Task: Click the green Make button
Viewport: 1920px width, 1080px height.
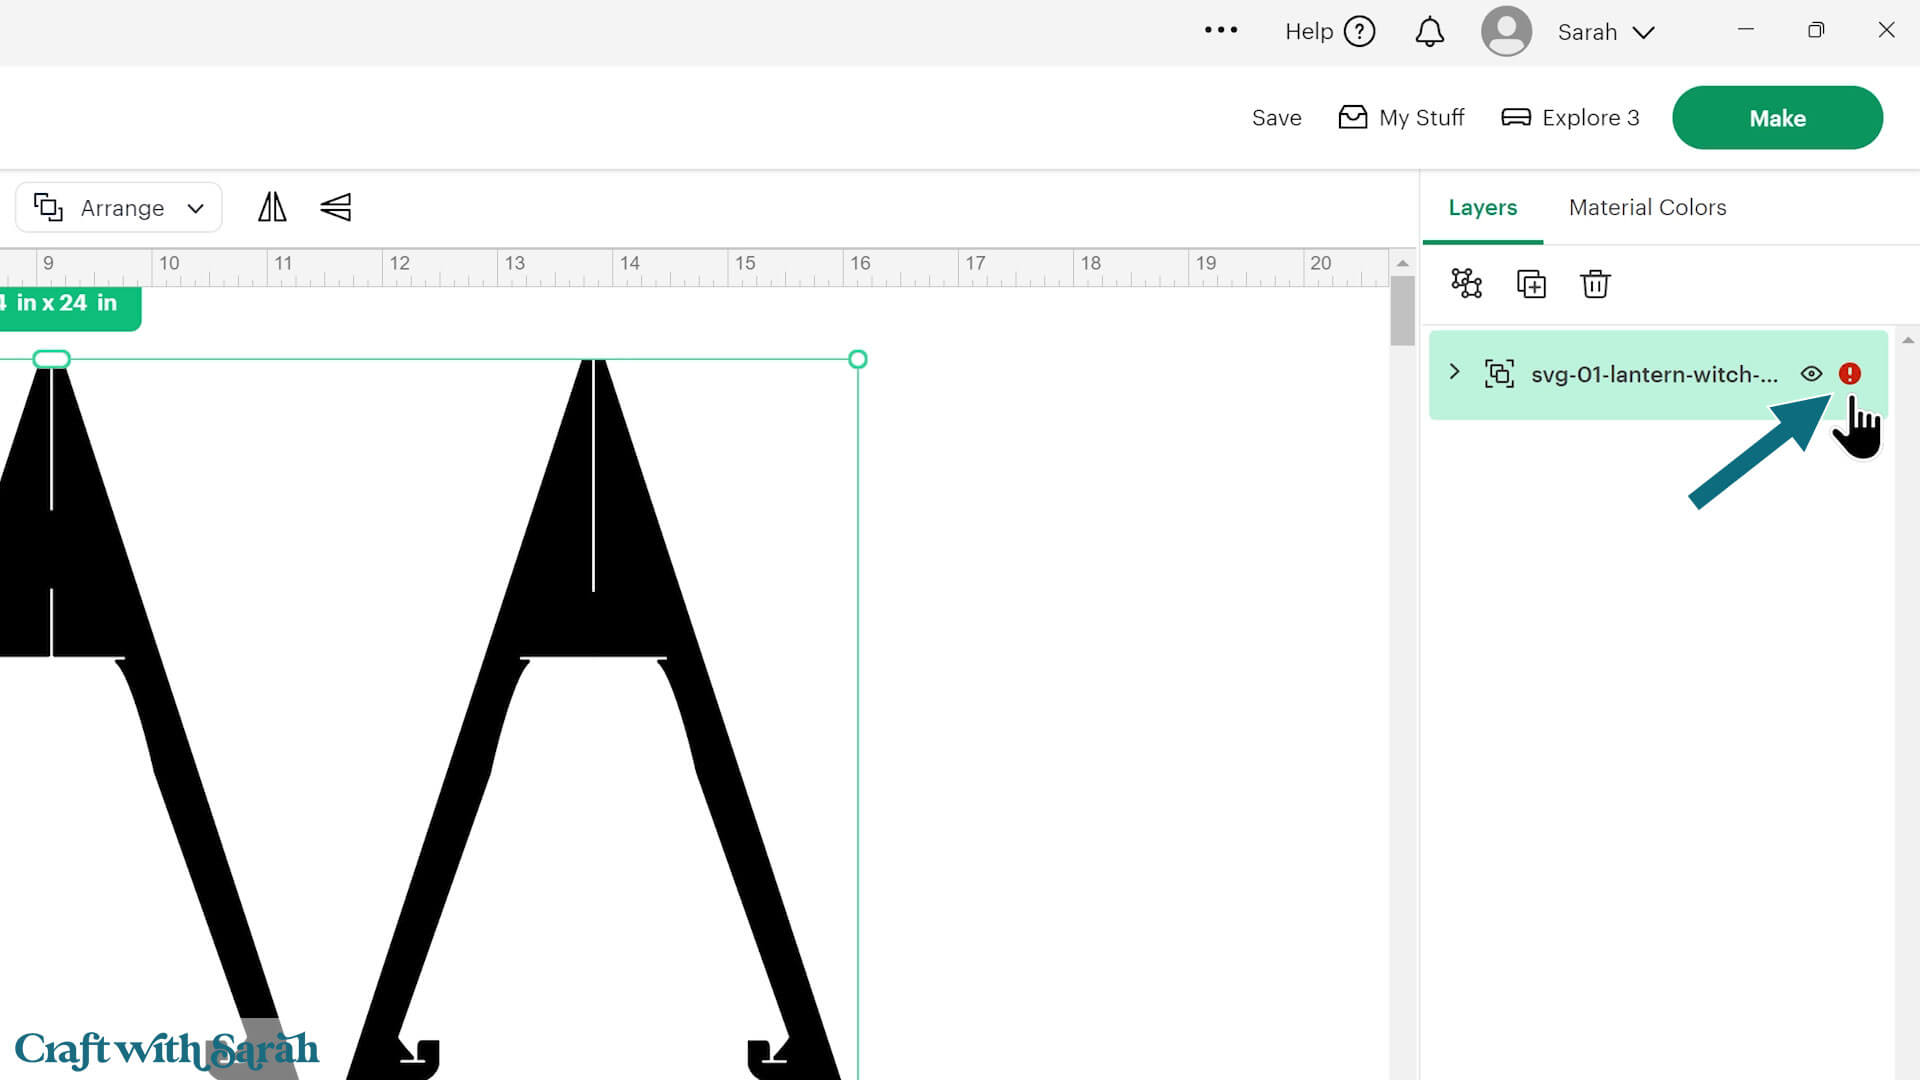Action: 1777,118
